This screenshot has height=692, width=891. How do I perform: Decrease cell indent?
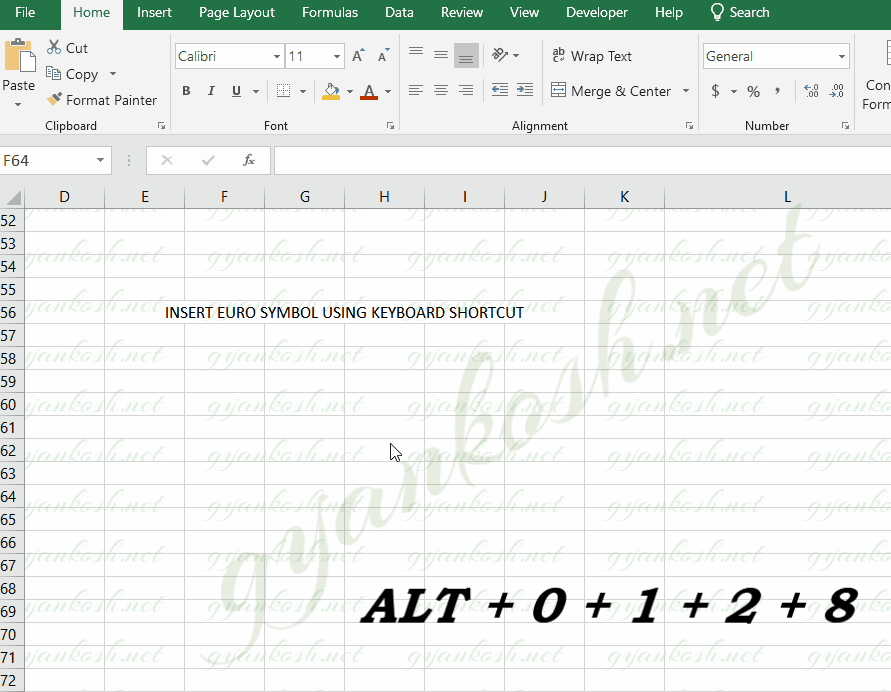tap(500, 90)
